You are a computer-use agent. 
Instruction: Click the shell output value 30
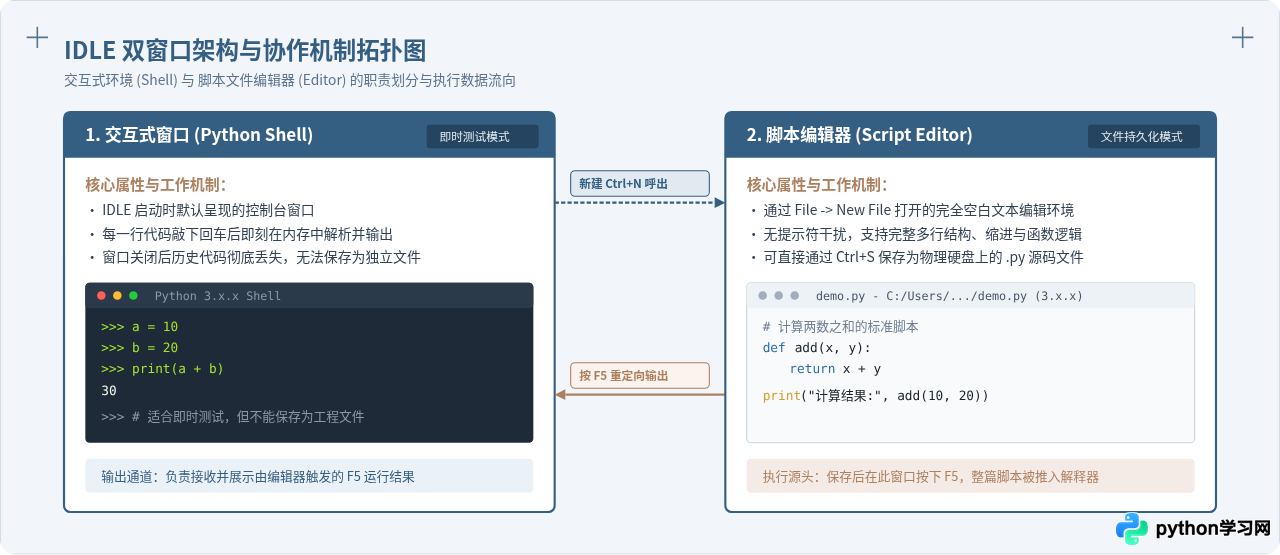point(109,391)
